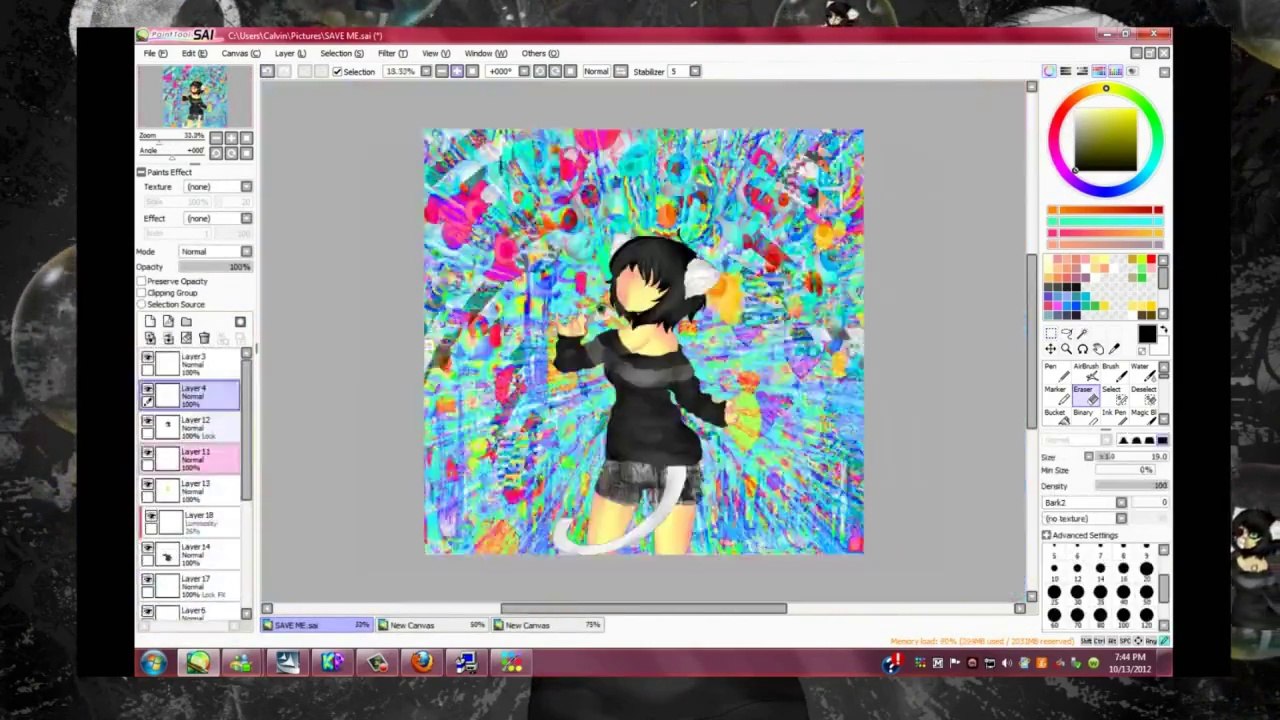Select the eyedropper color picker tool
The height and width of the screenshot is (720, 1280).
click(1114, 349)
